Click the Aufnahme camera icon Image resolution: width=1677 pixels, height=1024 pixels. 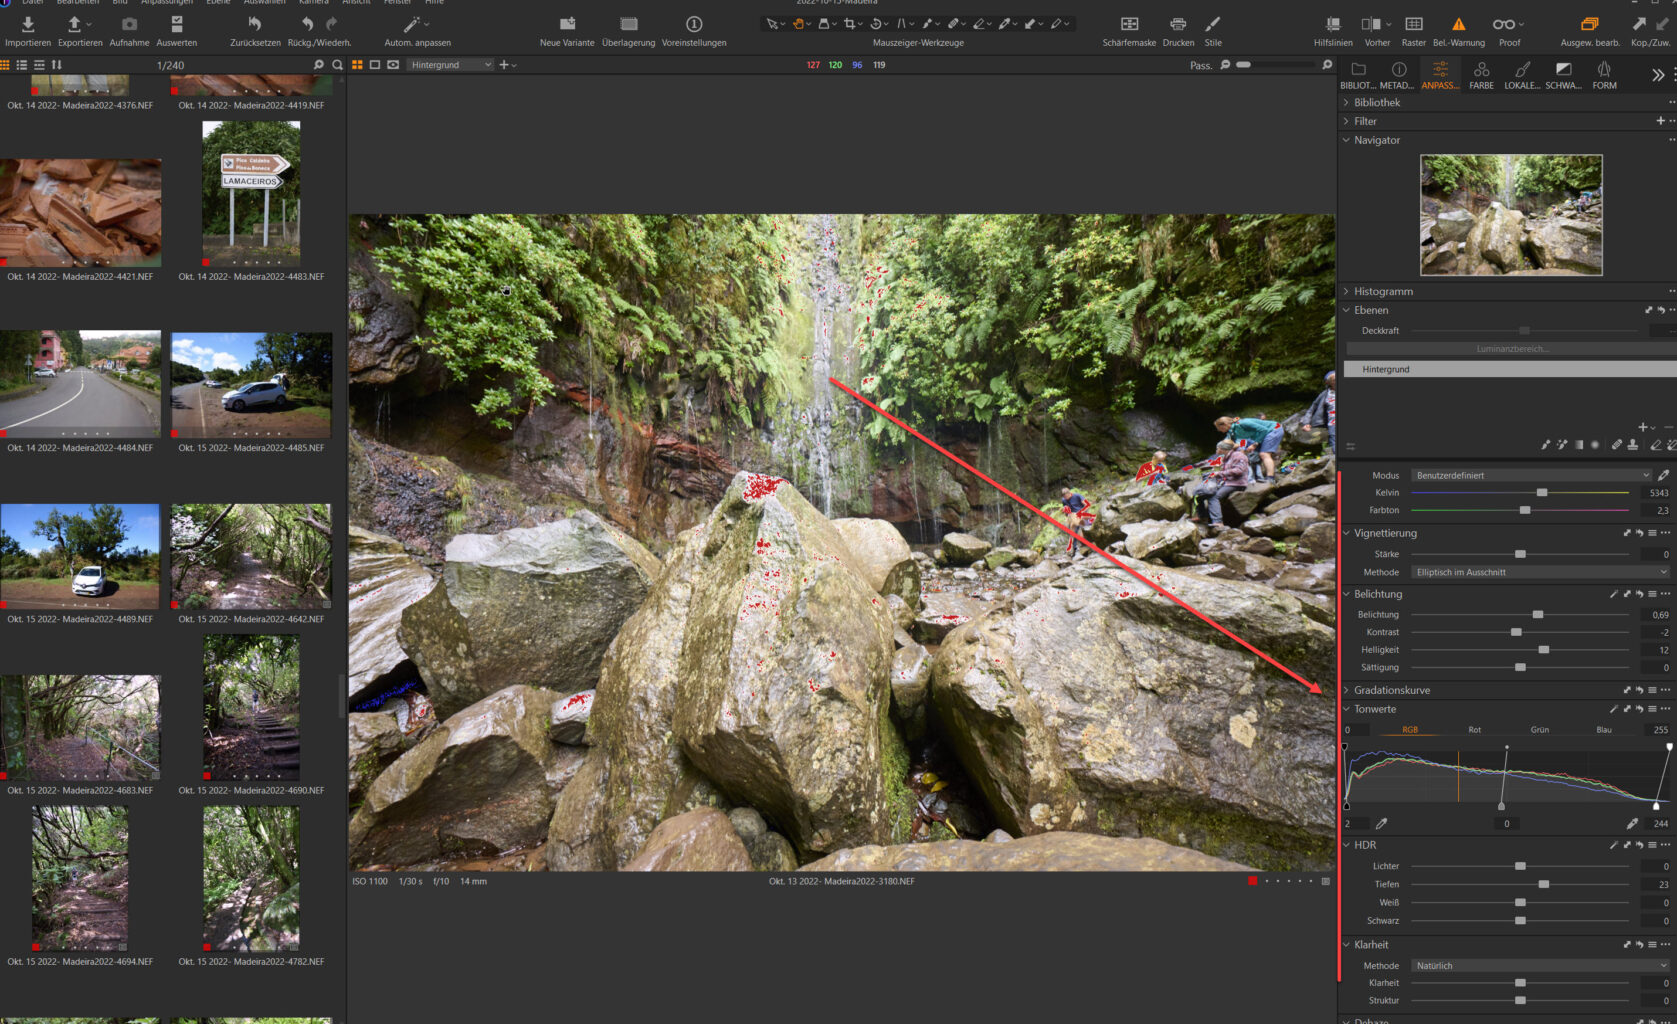[129, 24]
